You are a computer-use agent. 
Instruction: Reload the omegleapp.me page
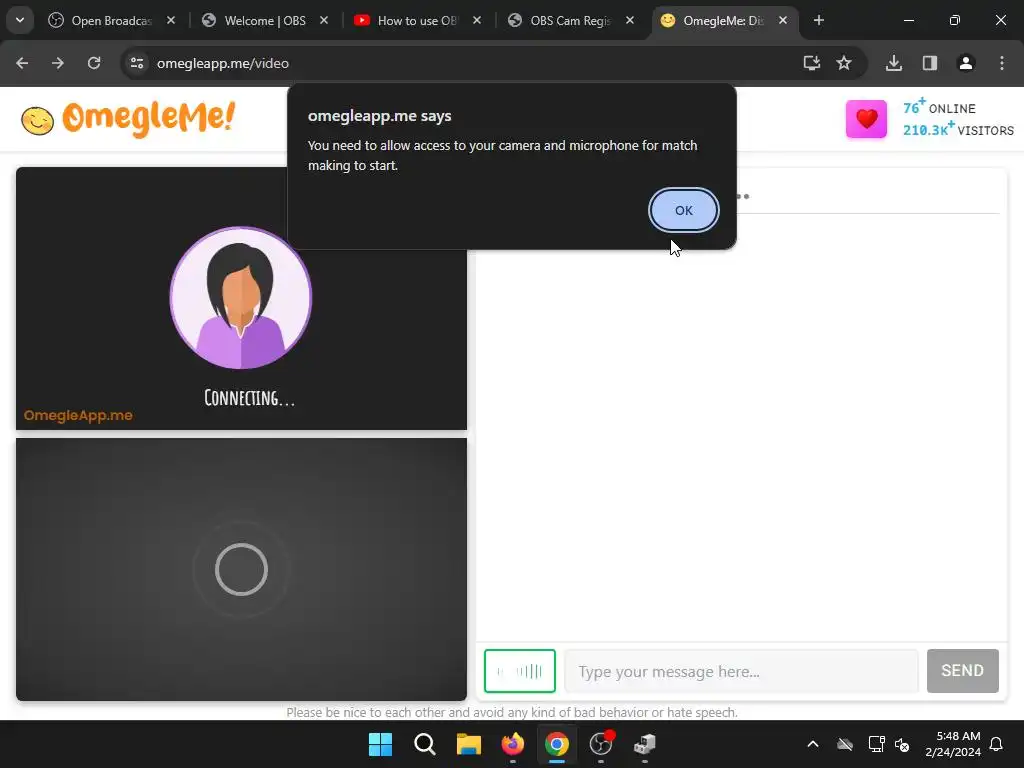coord(94,63)
